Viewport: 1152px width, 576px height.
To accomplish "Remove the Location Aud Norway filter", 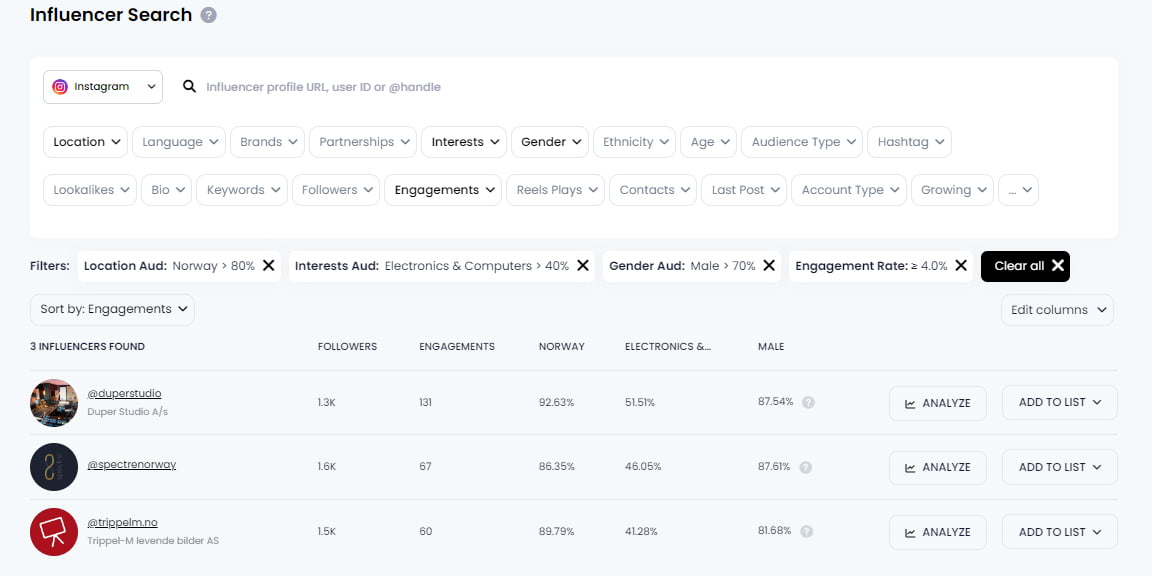I will pyautogui.click(x=269, y=266).
